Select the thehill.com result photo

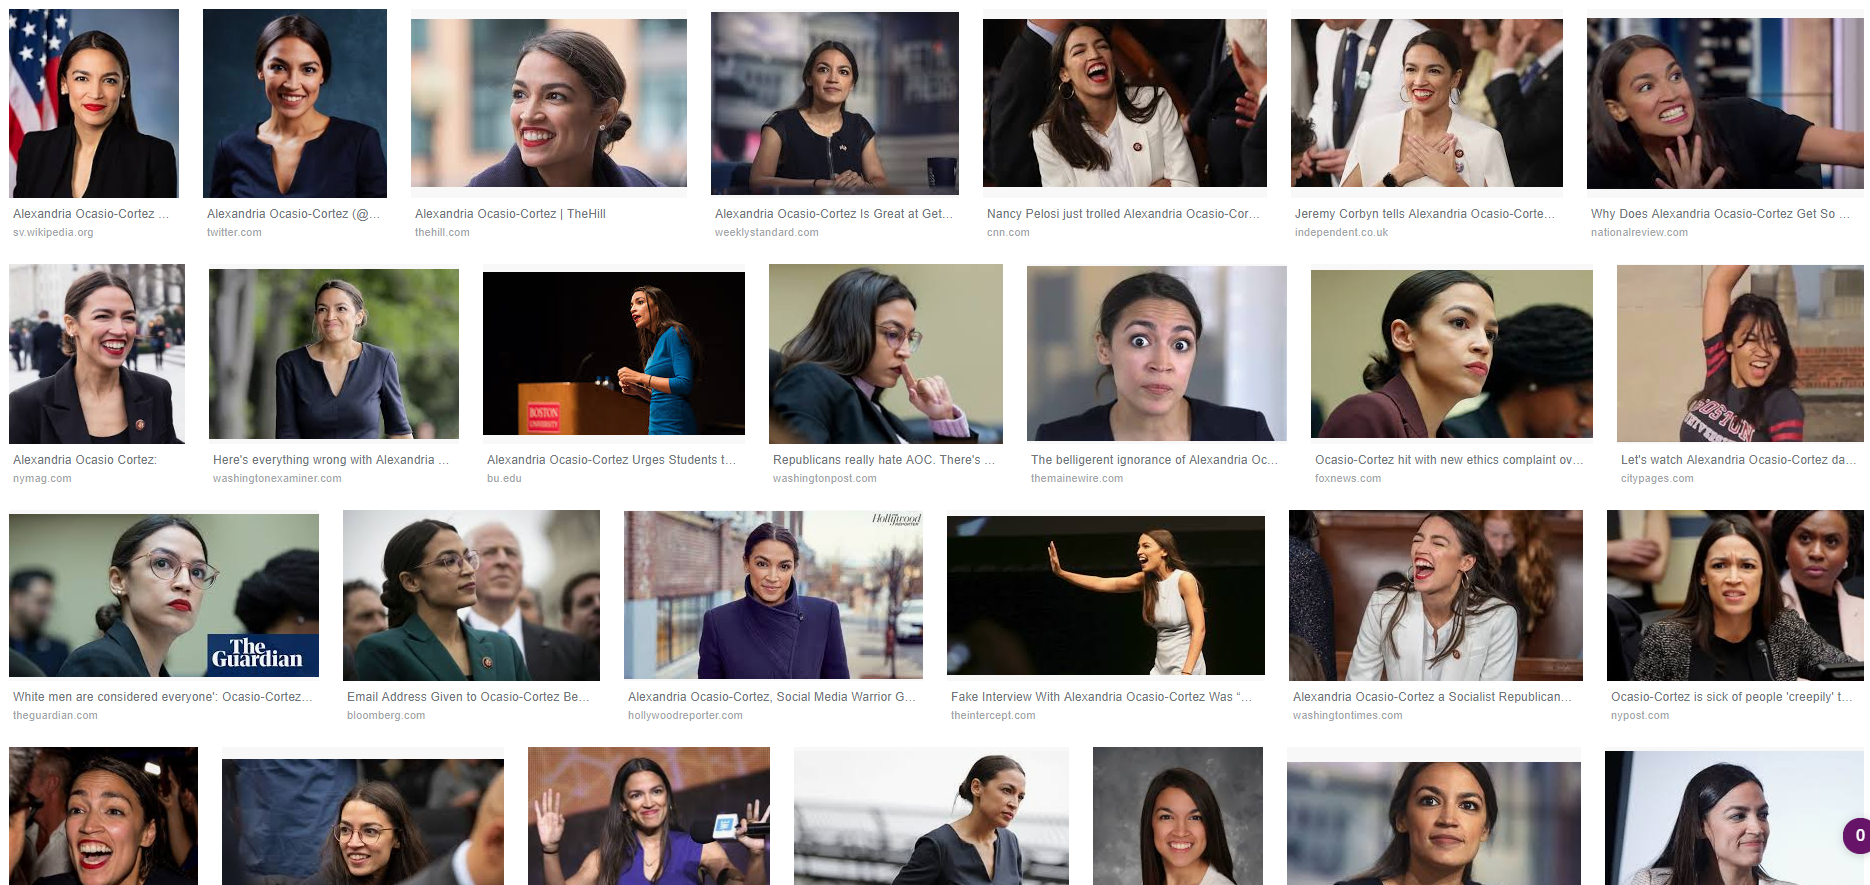click(x=549, y=103)
